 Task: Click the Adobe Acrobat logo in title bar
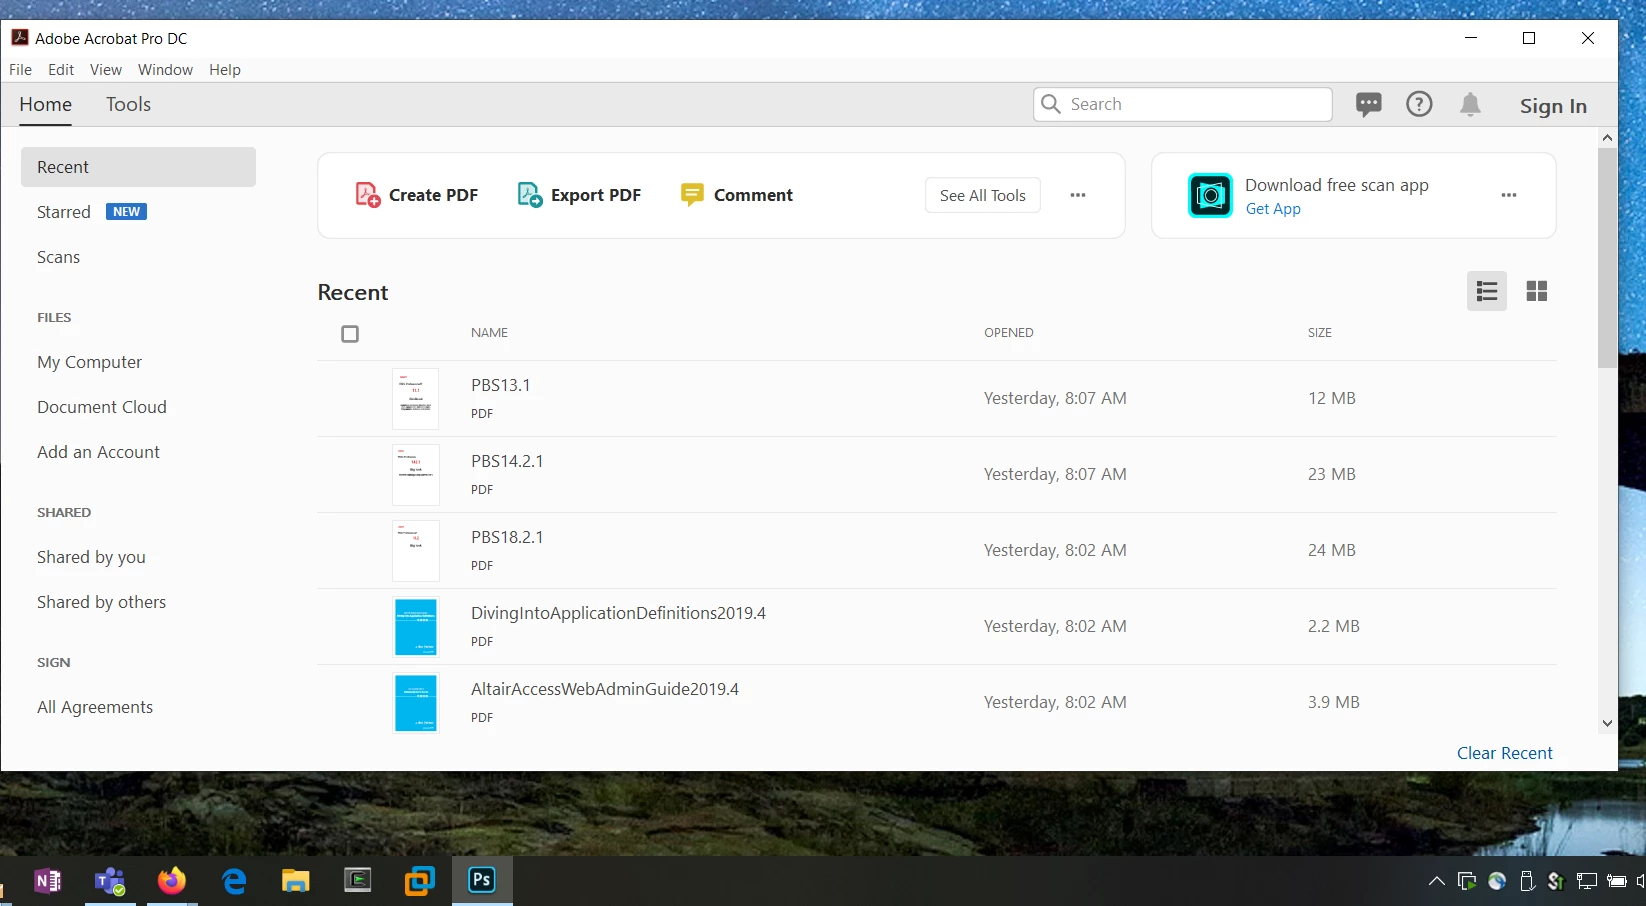coord(20,38)
